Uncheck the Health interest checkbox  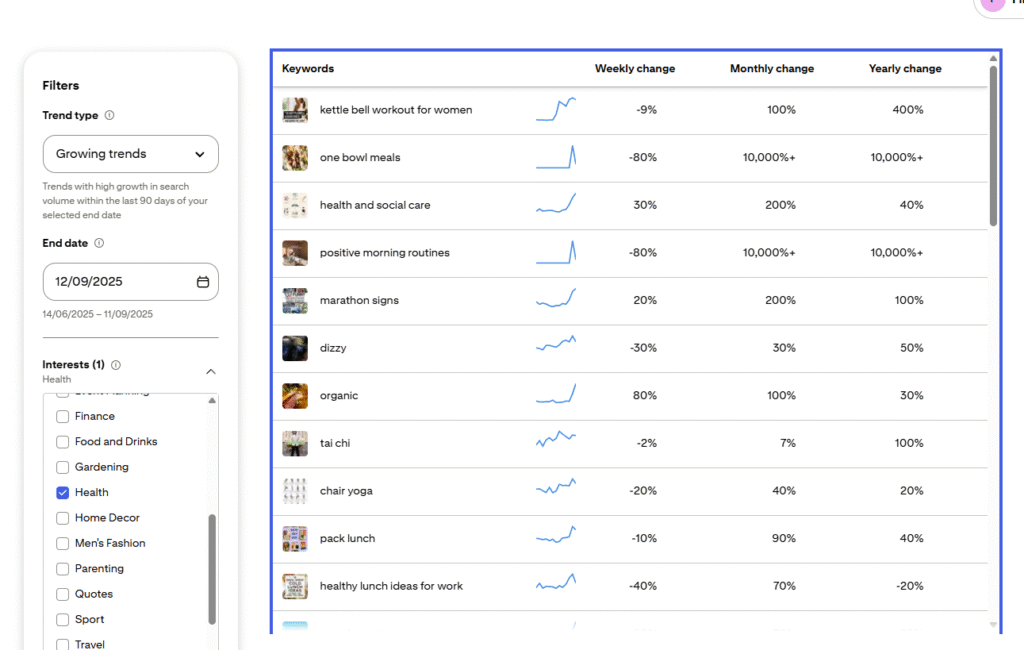coord(63,493)
